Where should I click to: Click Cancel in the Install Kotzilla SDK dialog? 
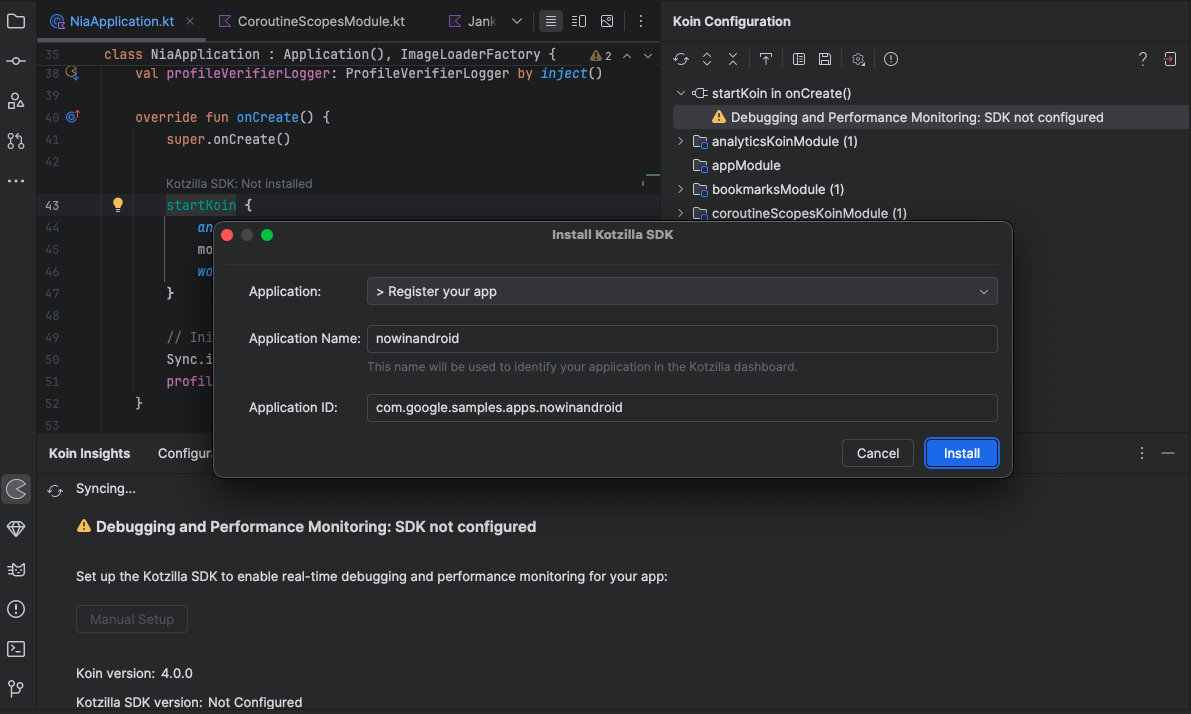point(877,453)
